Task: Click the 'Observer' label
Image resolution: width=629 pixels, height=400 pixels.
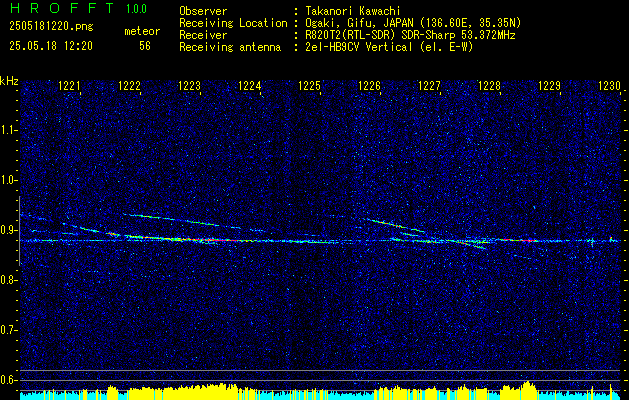Action: tap(203, 11)
